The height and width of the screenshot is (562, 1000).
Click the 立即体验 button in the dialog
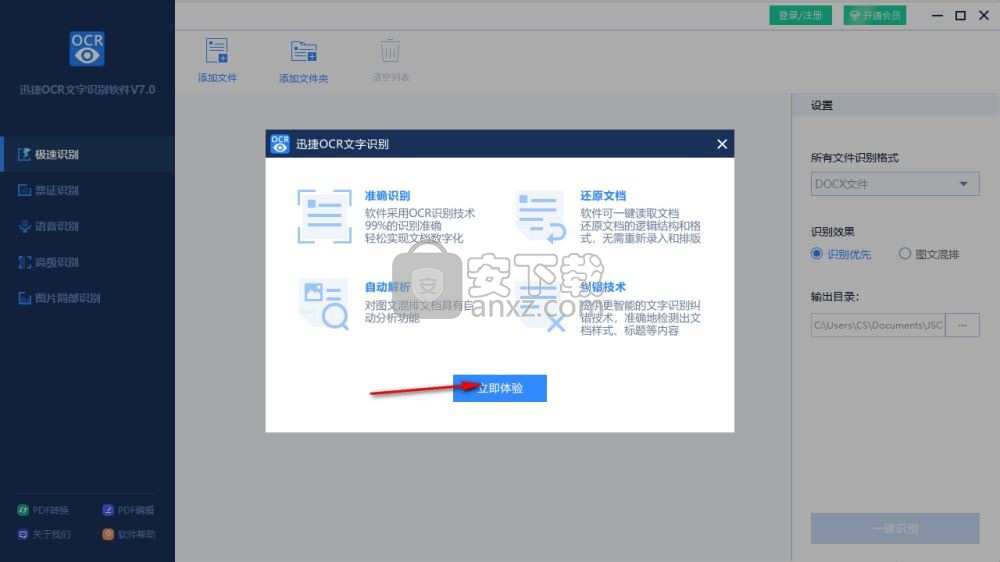tap(499, 388)
